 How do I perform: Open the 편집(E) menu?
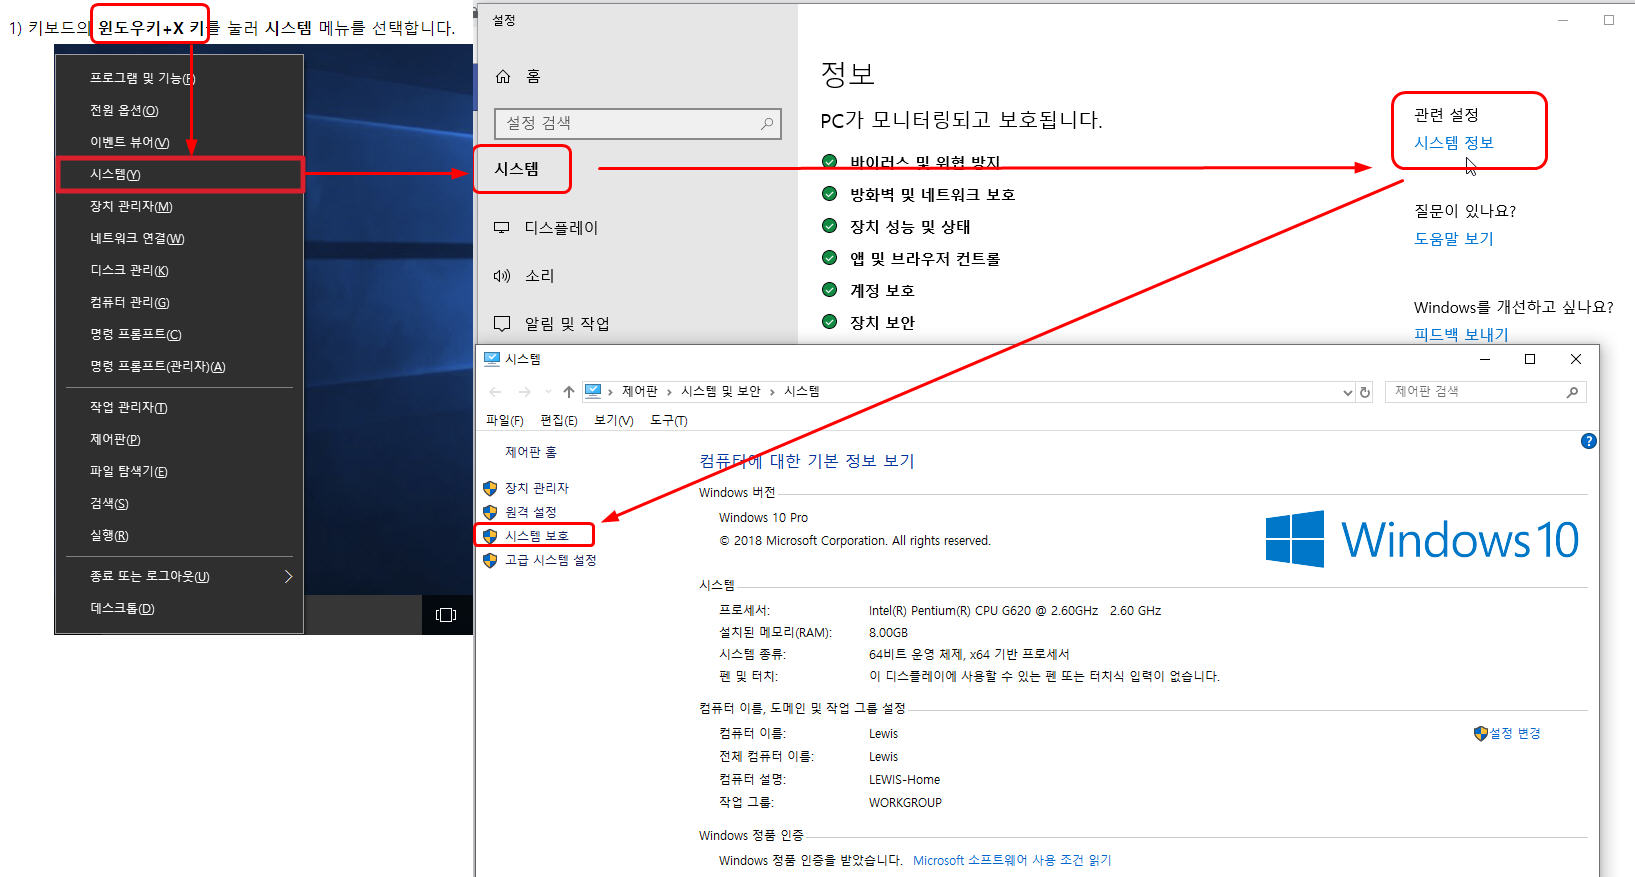tap(558, 420)
